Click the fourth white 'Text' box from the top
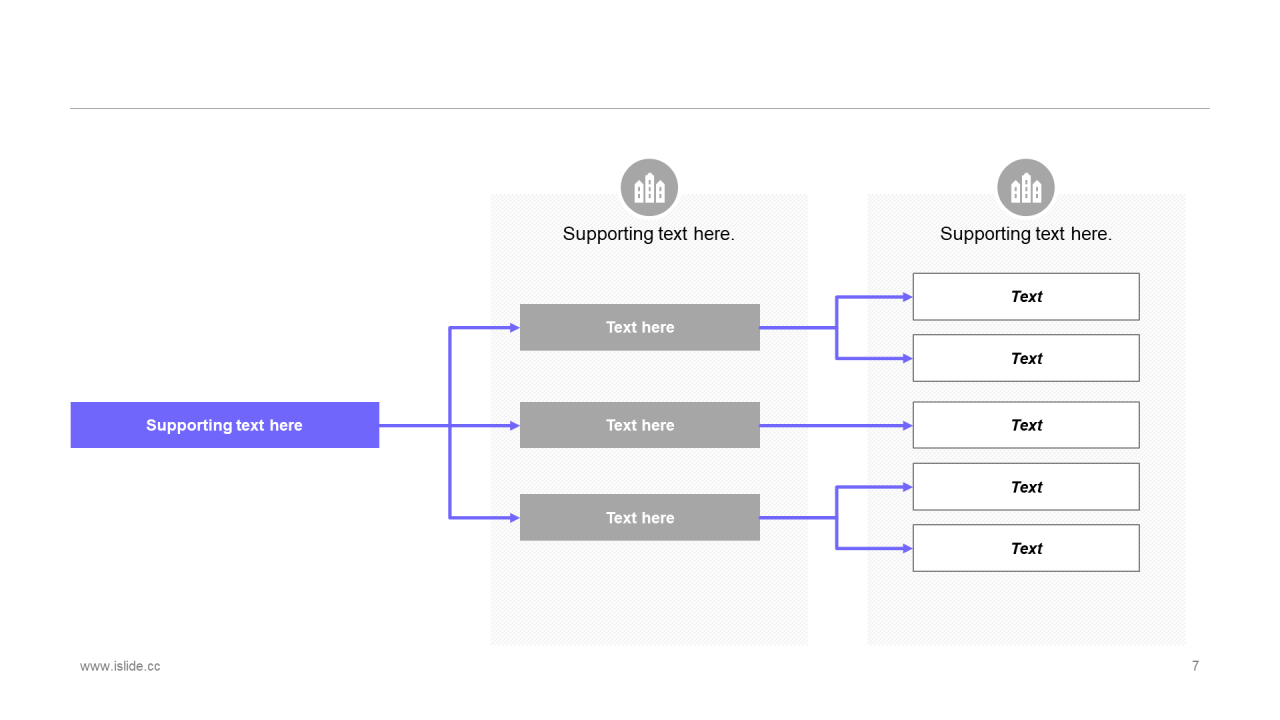 point(1026,487)
